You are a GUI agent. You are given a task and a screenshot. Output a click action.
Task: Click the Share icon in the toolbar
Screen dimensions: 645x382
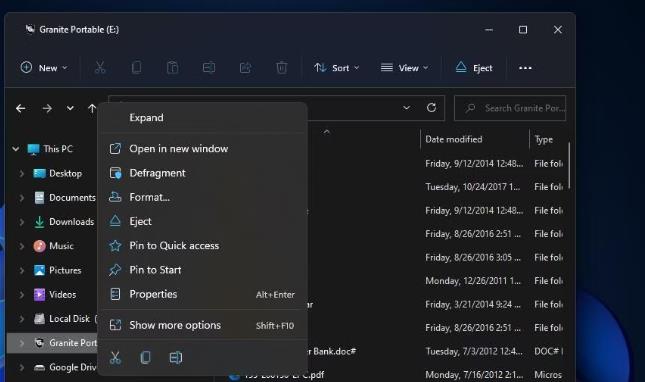click(x=245, y=67)
